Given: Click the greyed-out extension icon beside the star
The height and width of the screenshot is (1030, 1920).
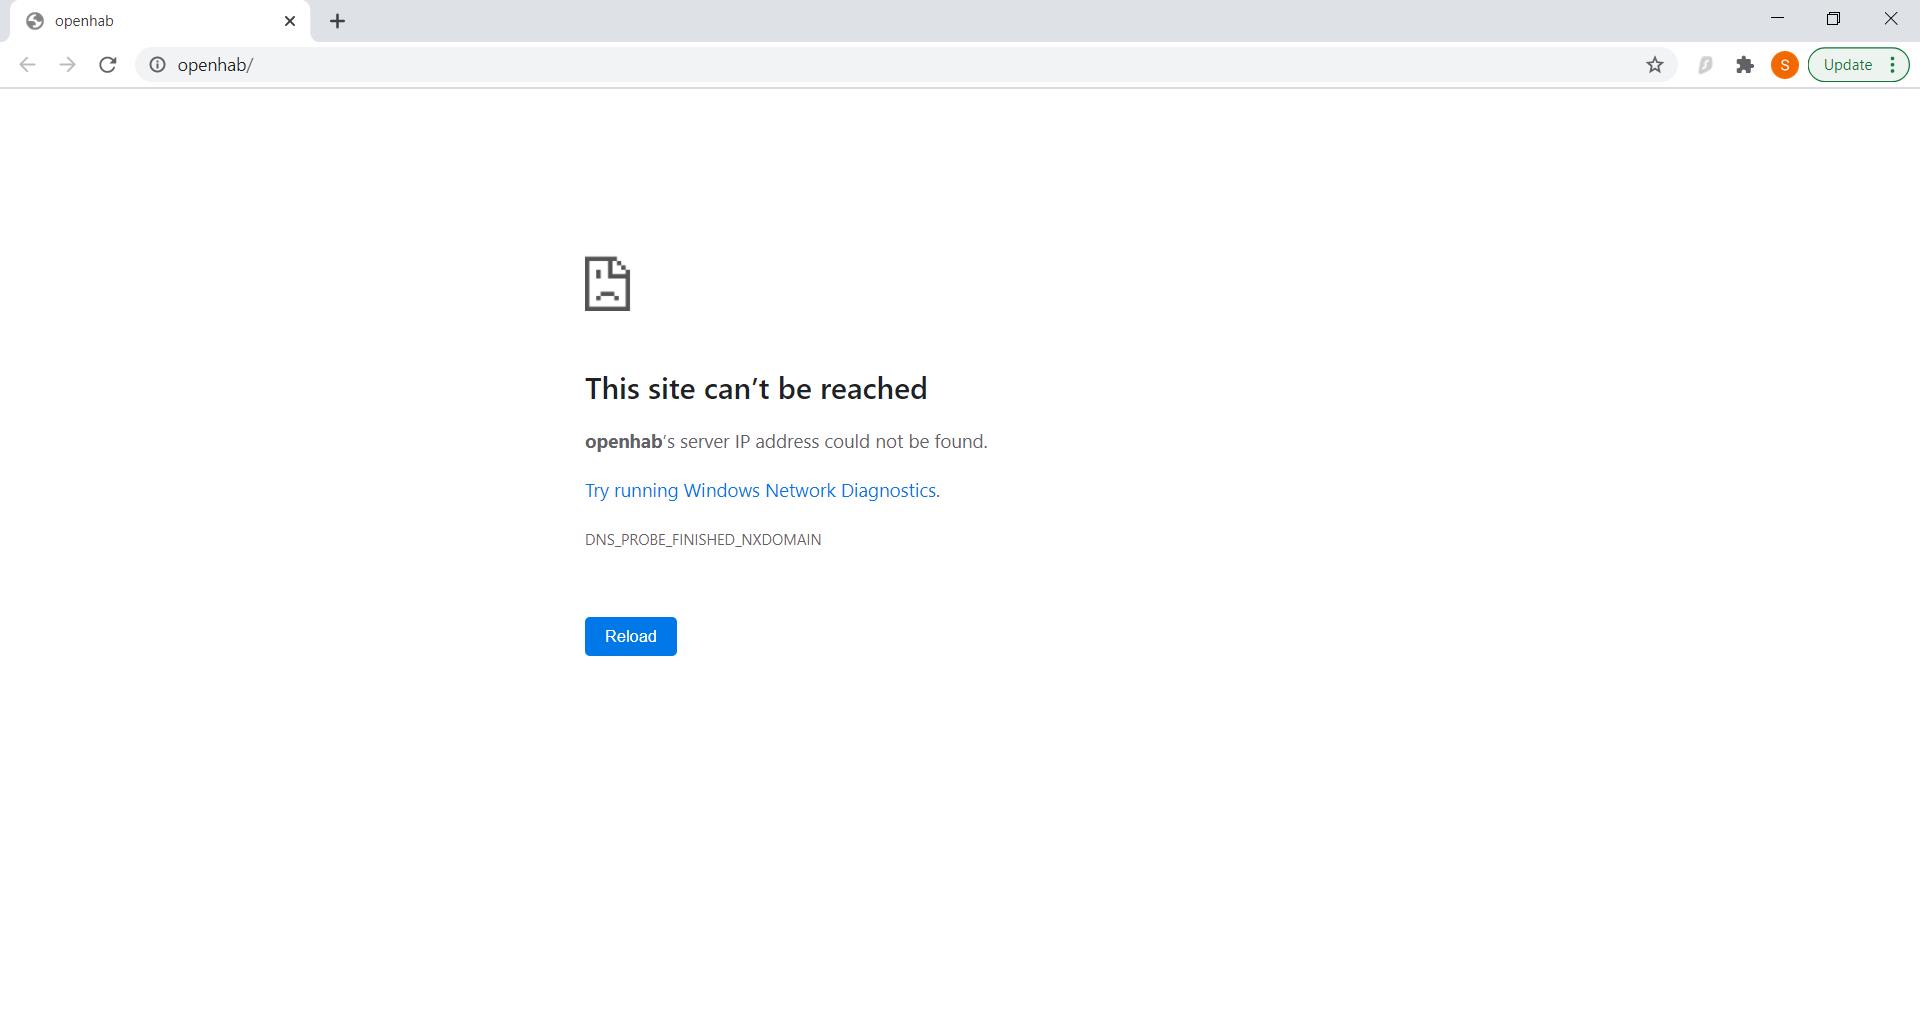Looking at the screenshot, I should (1706, 65).
